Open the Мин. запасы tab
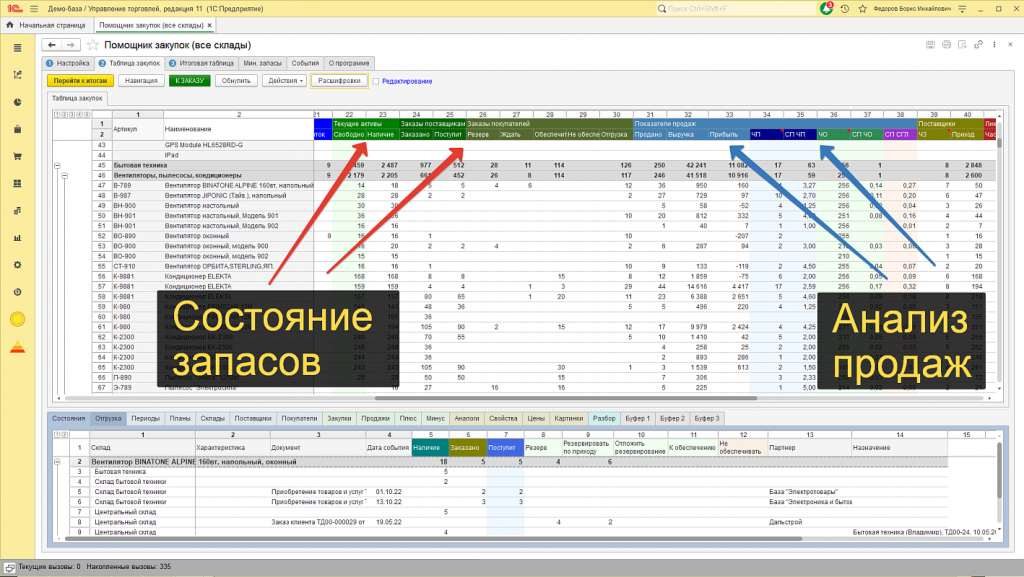This screenshot has height=577, width=1024. coord(263,63)
